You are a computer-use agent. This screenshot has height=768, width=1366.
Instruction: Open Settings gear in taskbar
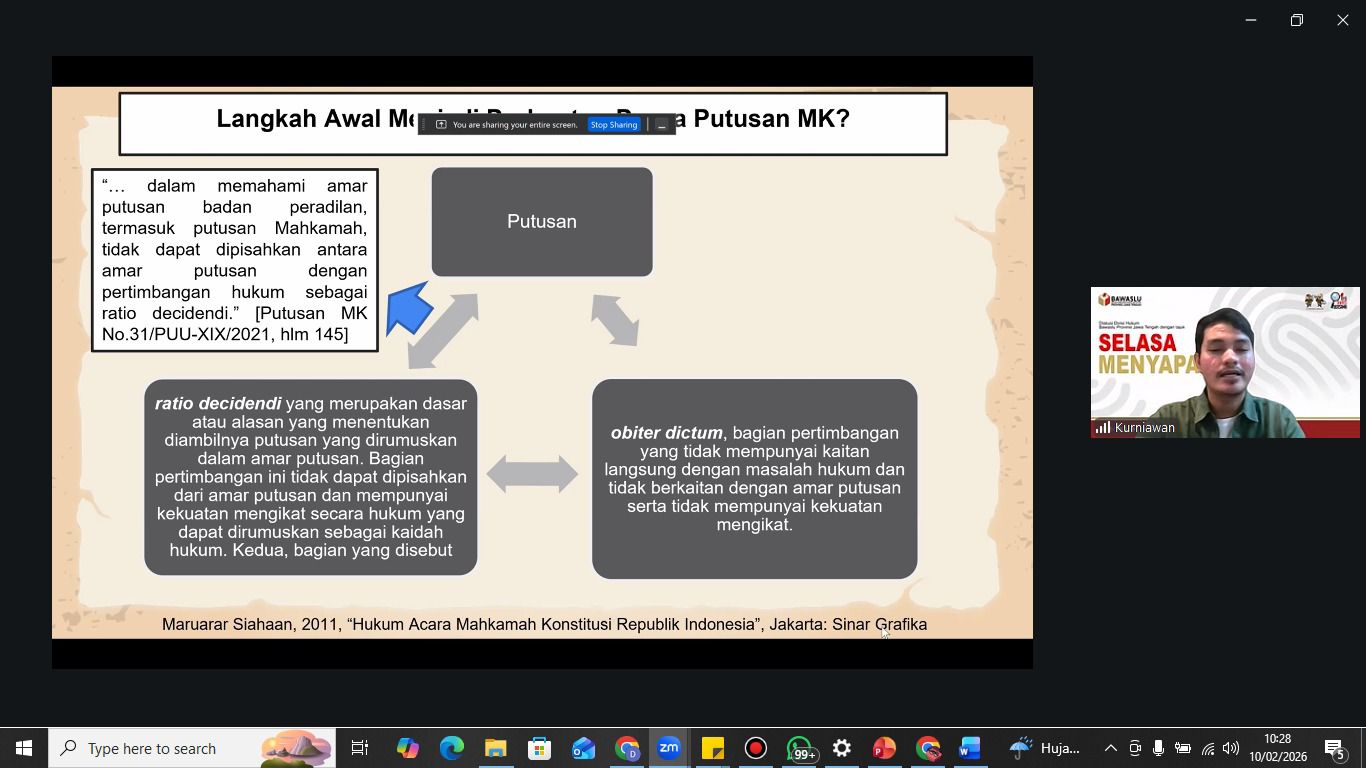pyautogui.click(x=842, y=748)
